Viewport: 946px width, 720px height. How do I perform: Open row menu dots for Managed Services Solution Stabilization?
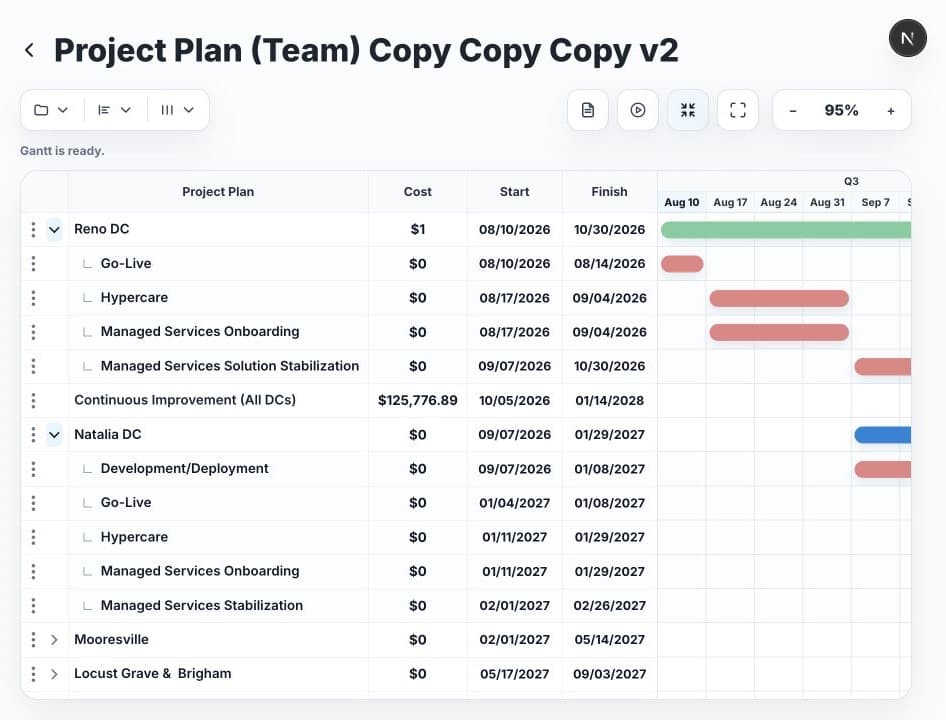(x=33, y=366)
